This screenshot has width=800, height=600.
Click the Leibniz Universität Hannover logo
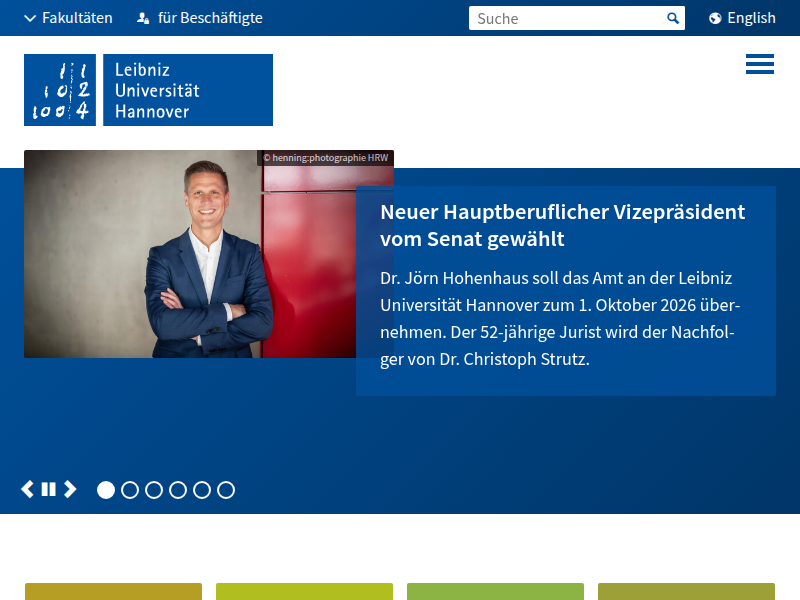point(148,90)
